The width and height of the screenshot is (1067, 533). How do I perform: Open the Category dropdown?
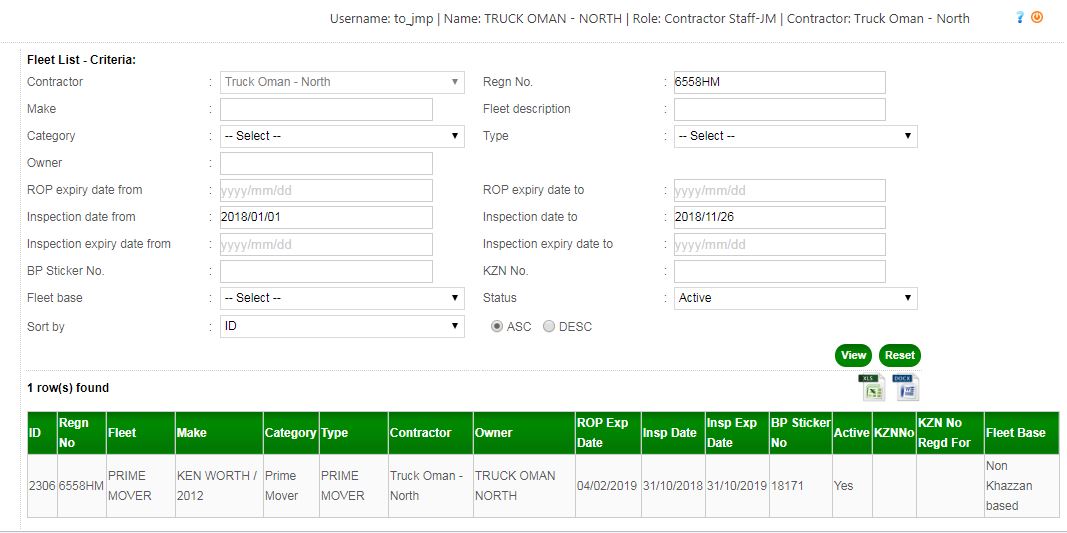click(342, 136)
